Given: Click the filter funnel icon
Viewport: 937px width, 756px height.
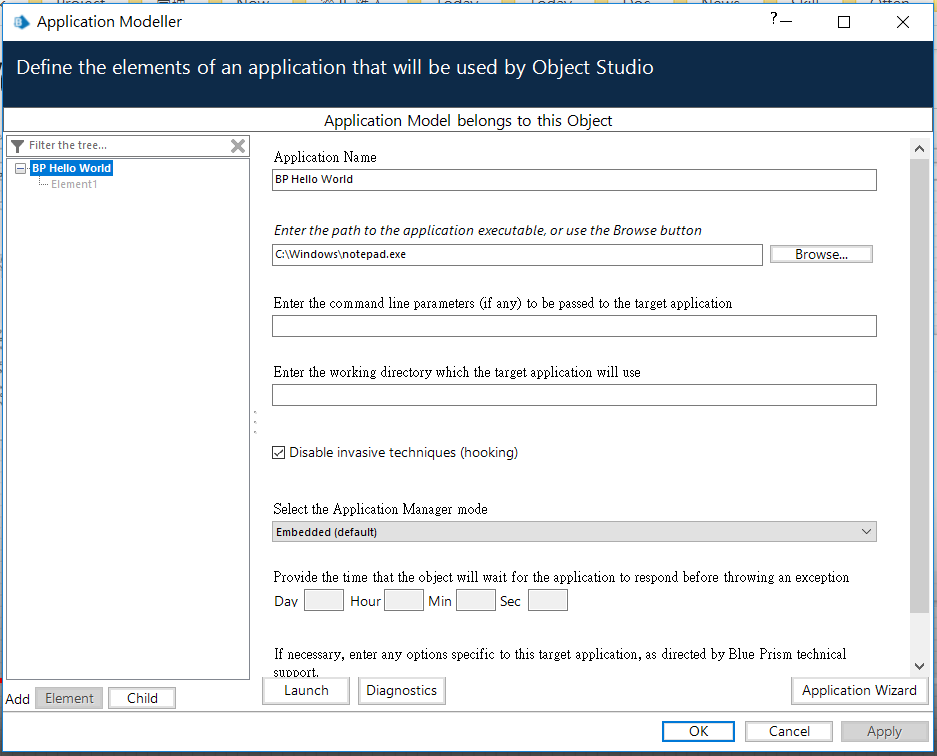Looking at the screenshot, I should pyautogui.click(x=18, y=146).
